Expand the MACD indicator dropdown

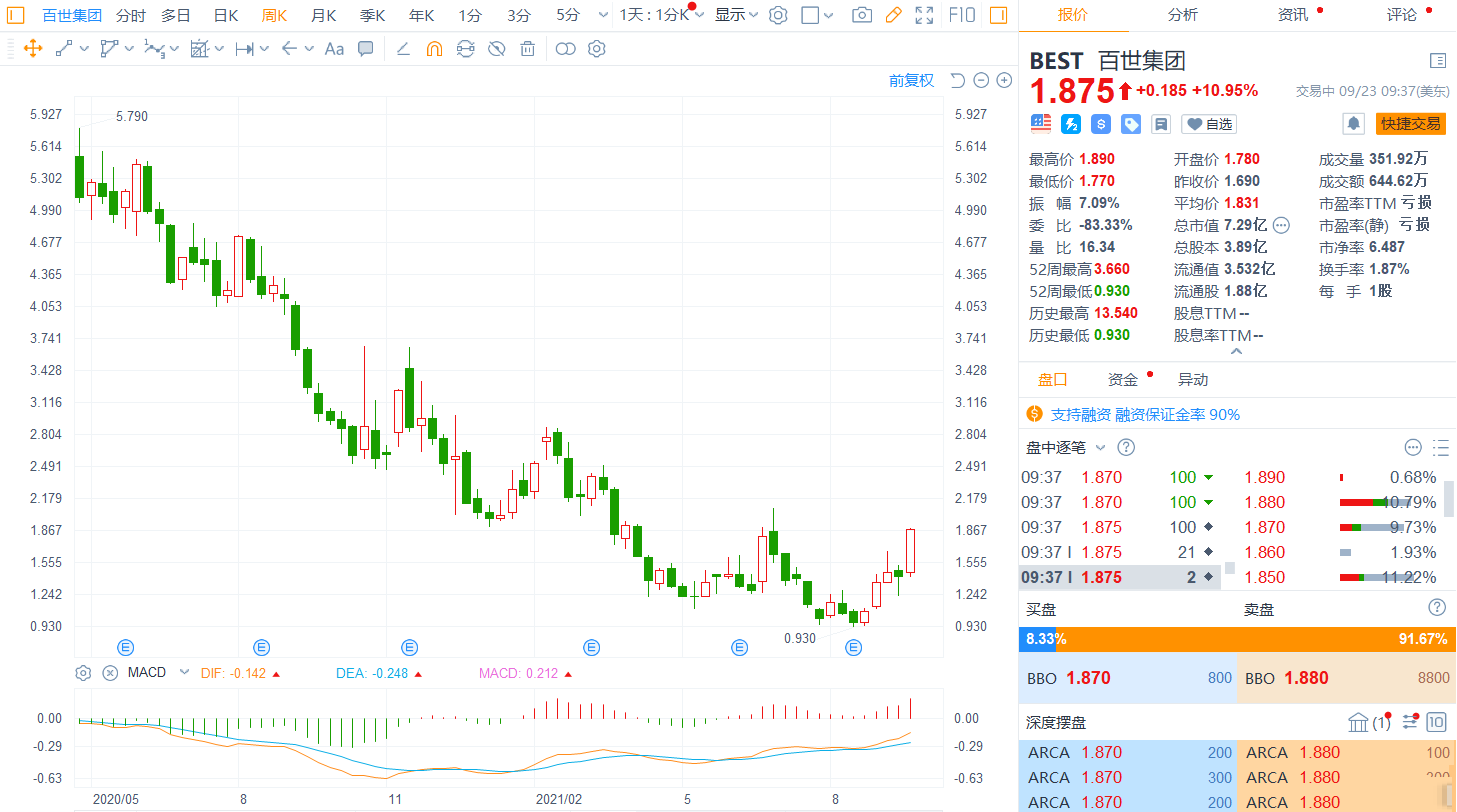point(183,673)
